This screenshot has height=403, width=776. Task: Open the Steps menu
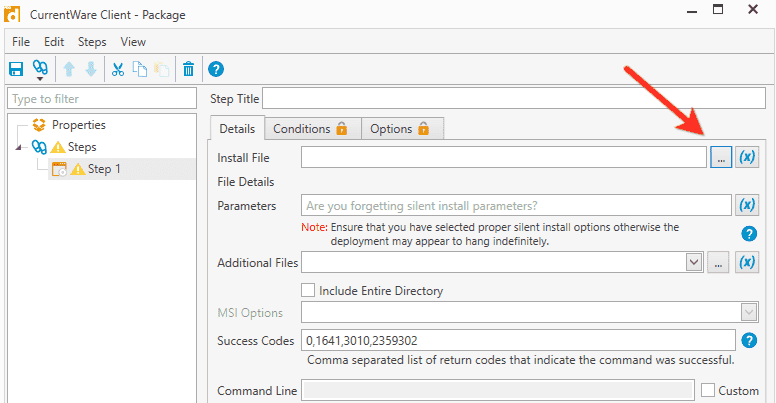pos(92,42)
